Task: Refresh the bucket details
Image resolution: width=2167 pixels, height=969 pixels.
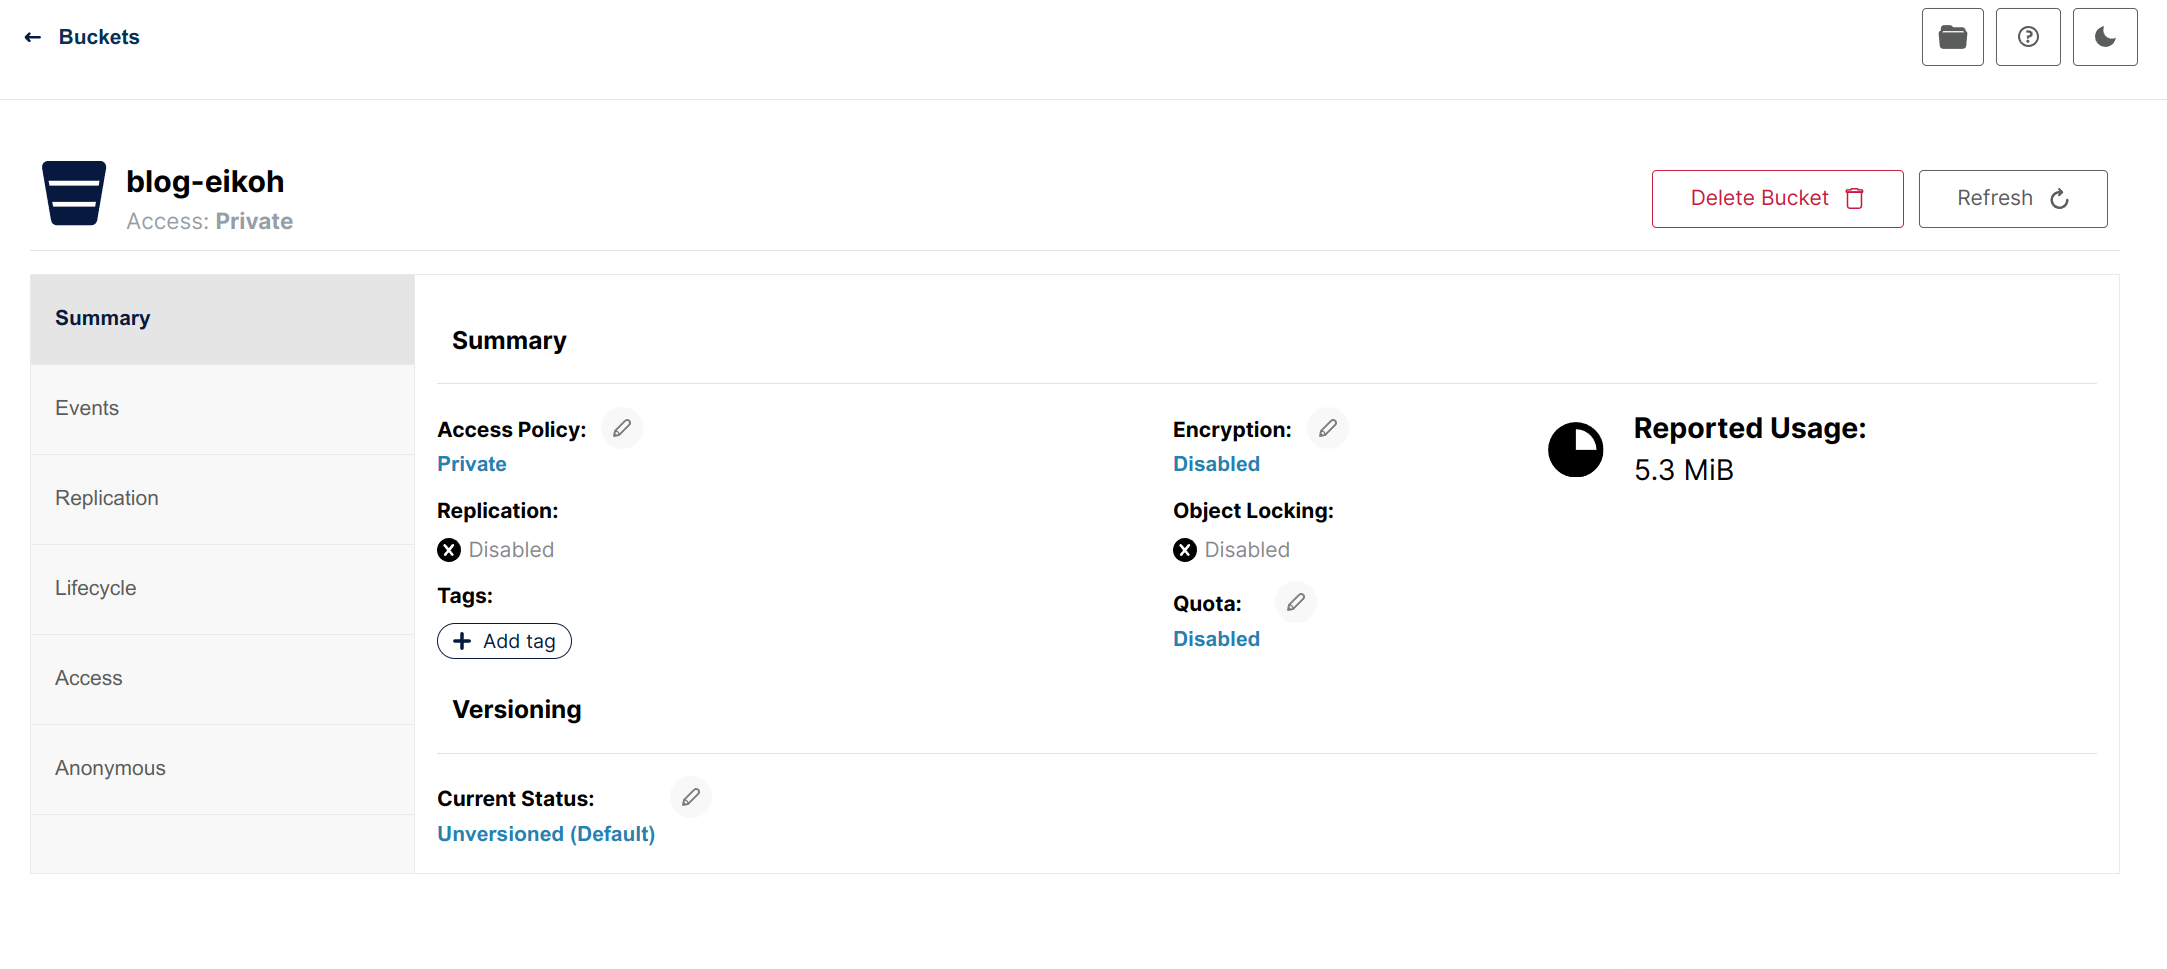Action: tap(2012, 199)
